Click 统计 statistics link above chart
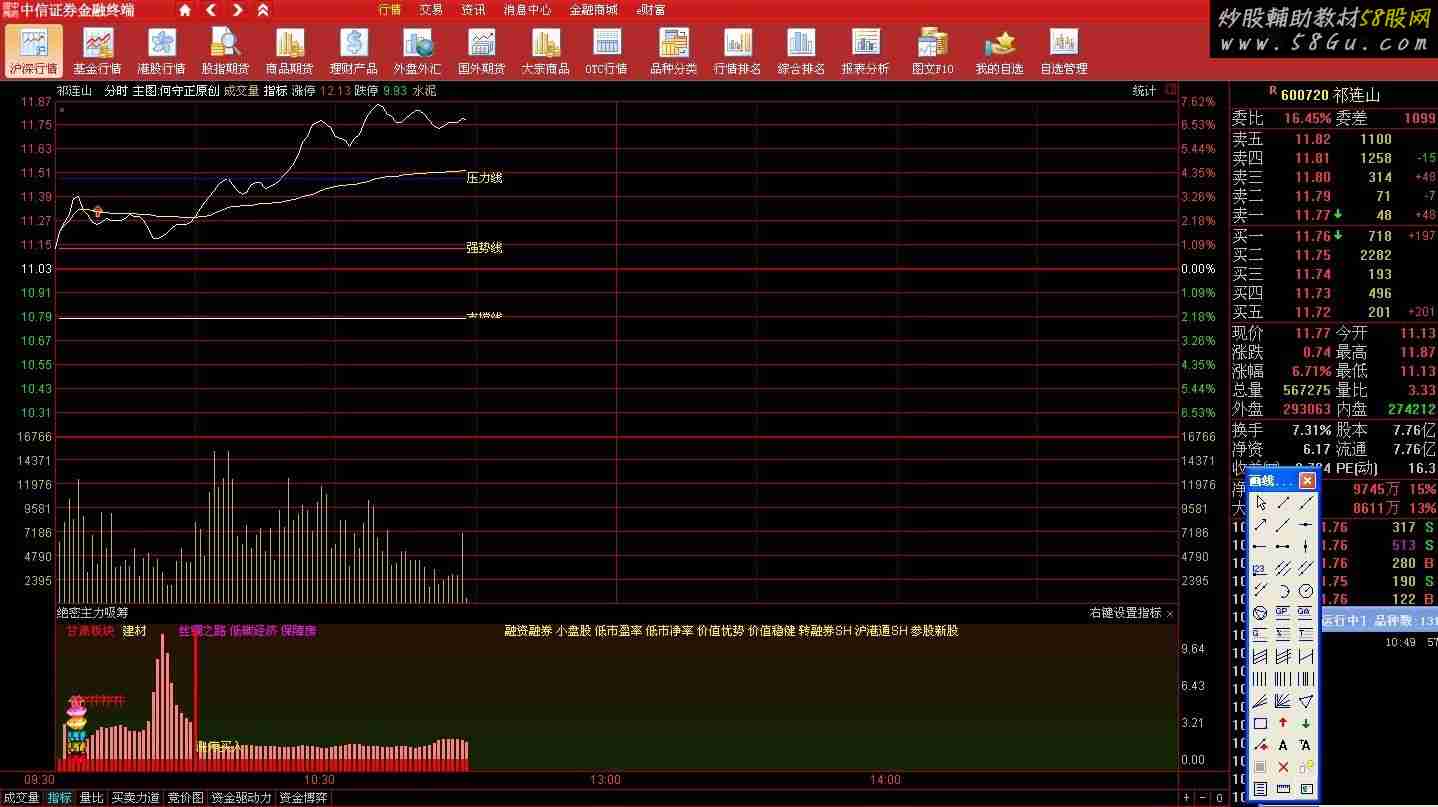 [x=1144, y=91]
